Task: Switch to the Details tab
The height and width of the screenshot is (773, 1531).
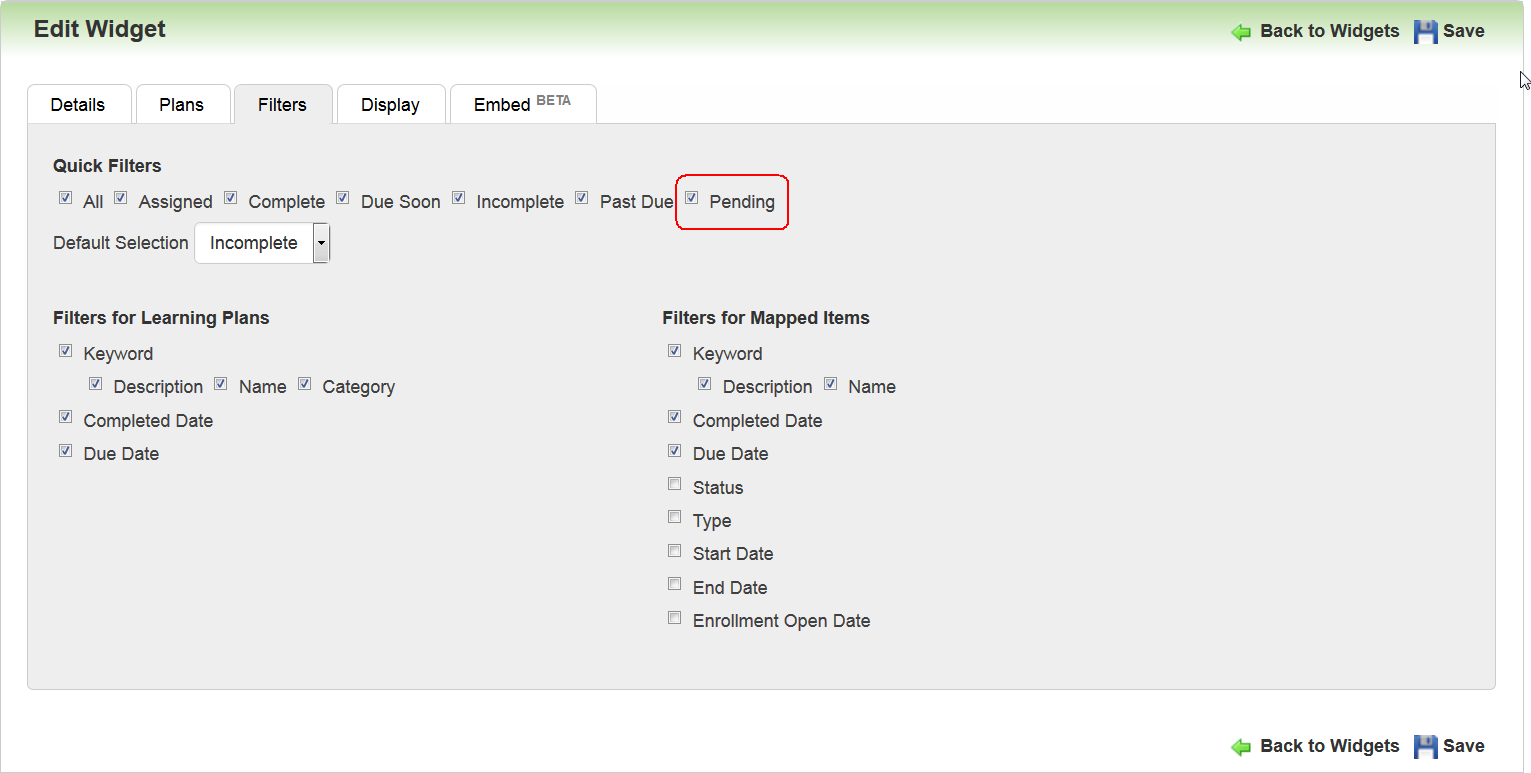Action: tap(78, 105)
